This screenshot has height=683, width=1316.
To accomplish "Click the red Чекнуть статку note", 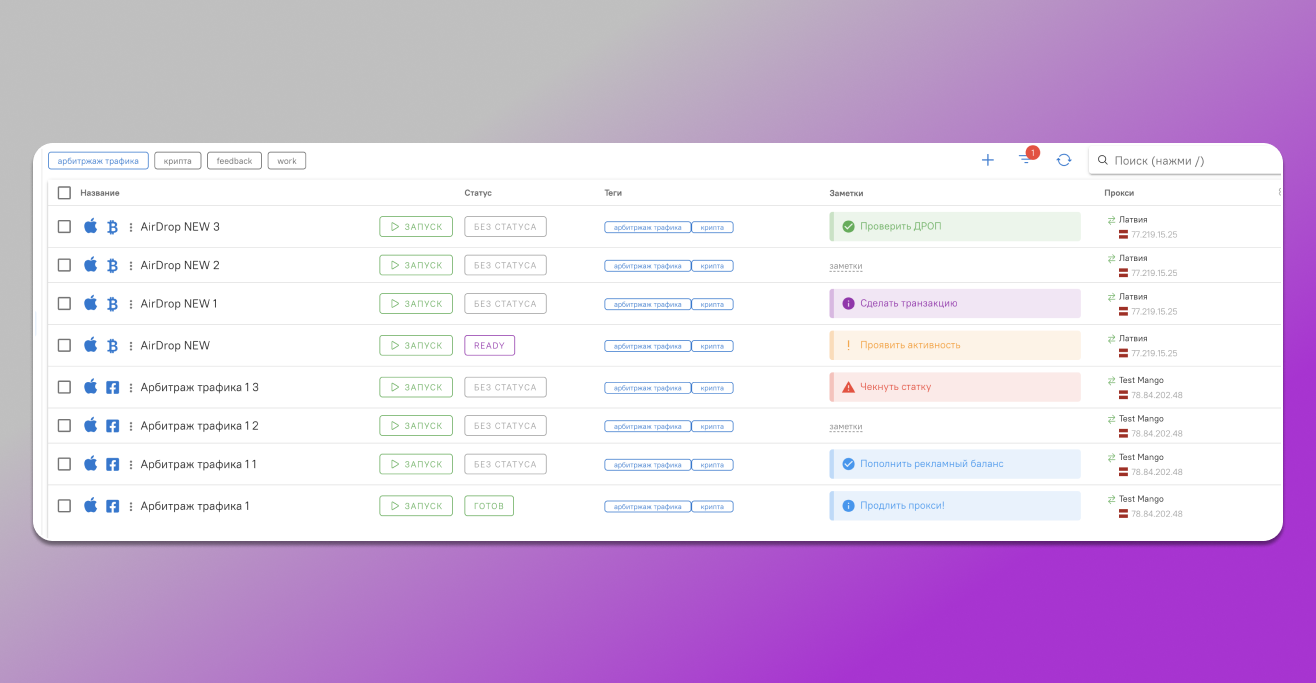I will point(955,387).
